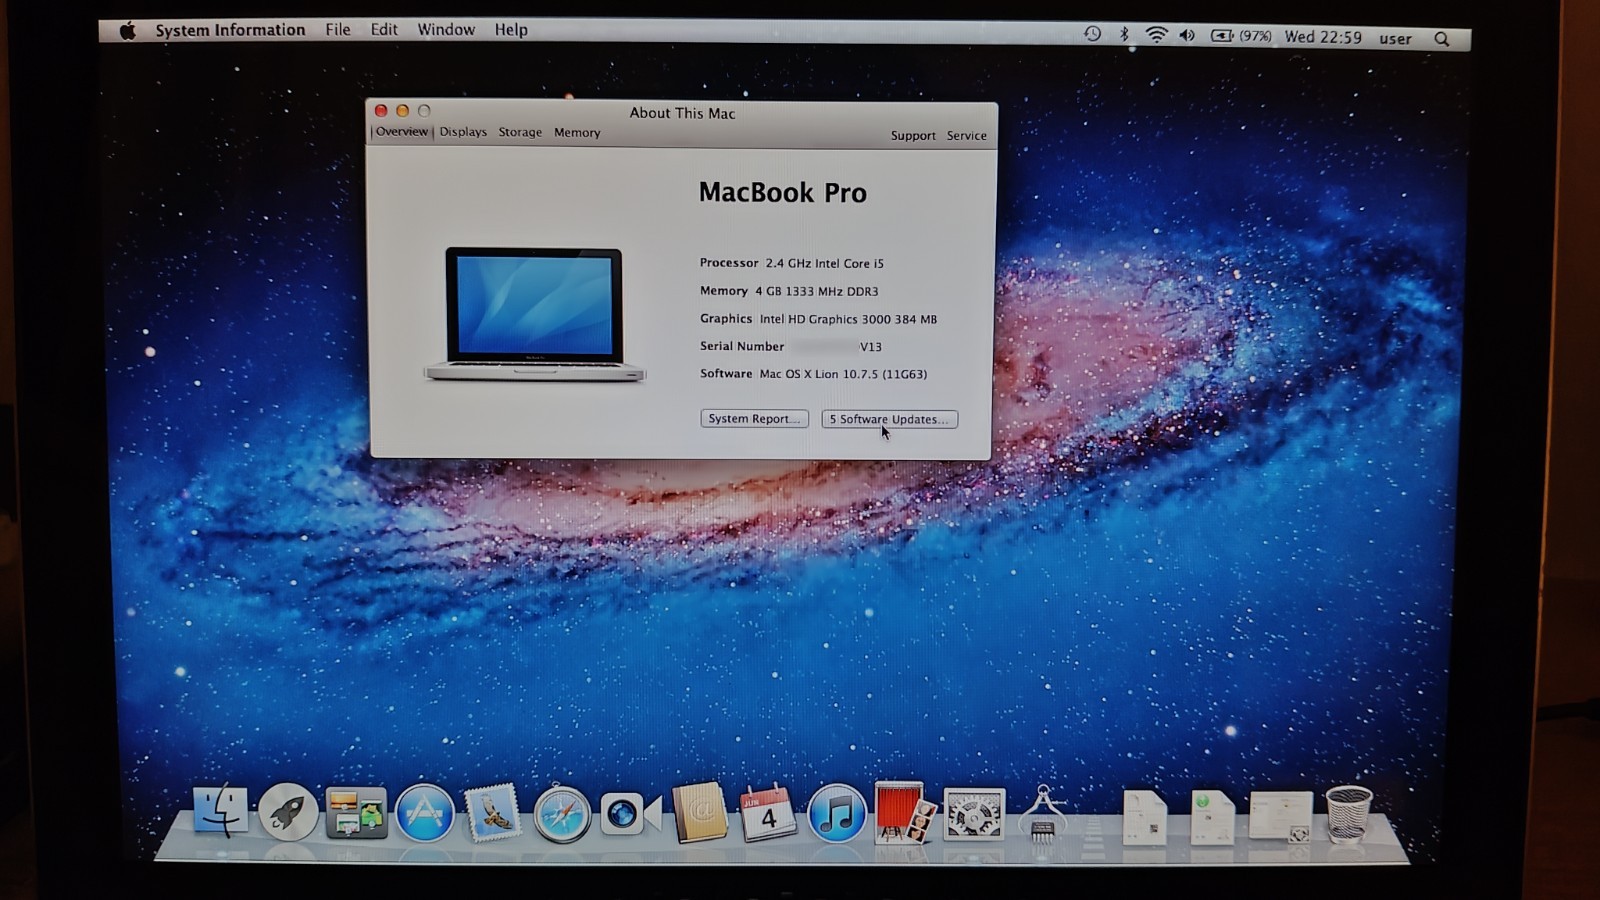Open Finder from the Dock

pyautogui.click(x=219, y=812)
